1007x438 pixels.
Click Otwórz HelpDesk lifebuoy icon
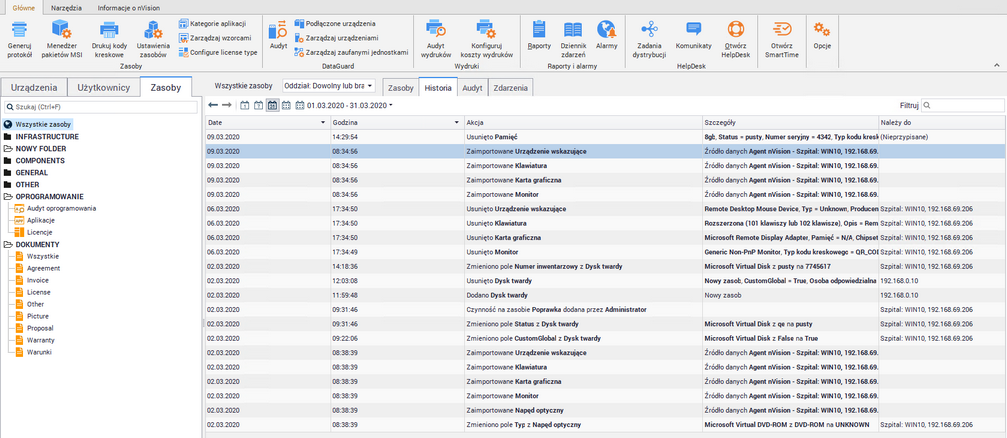(736, 30)
